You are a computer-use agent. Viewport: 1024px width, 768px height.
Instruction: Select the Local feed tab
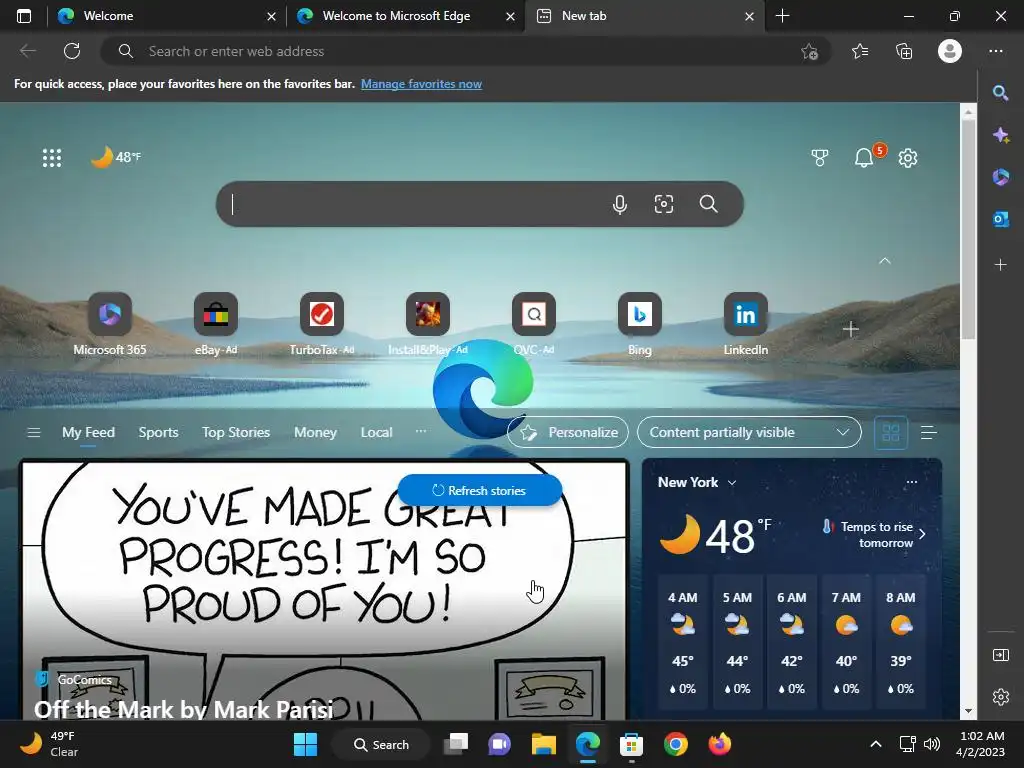[376, 432]
